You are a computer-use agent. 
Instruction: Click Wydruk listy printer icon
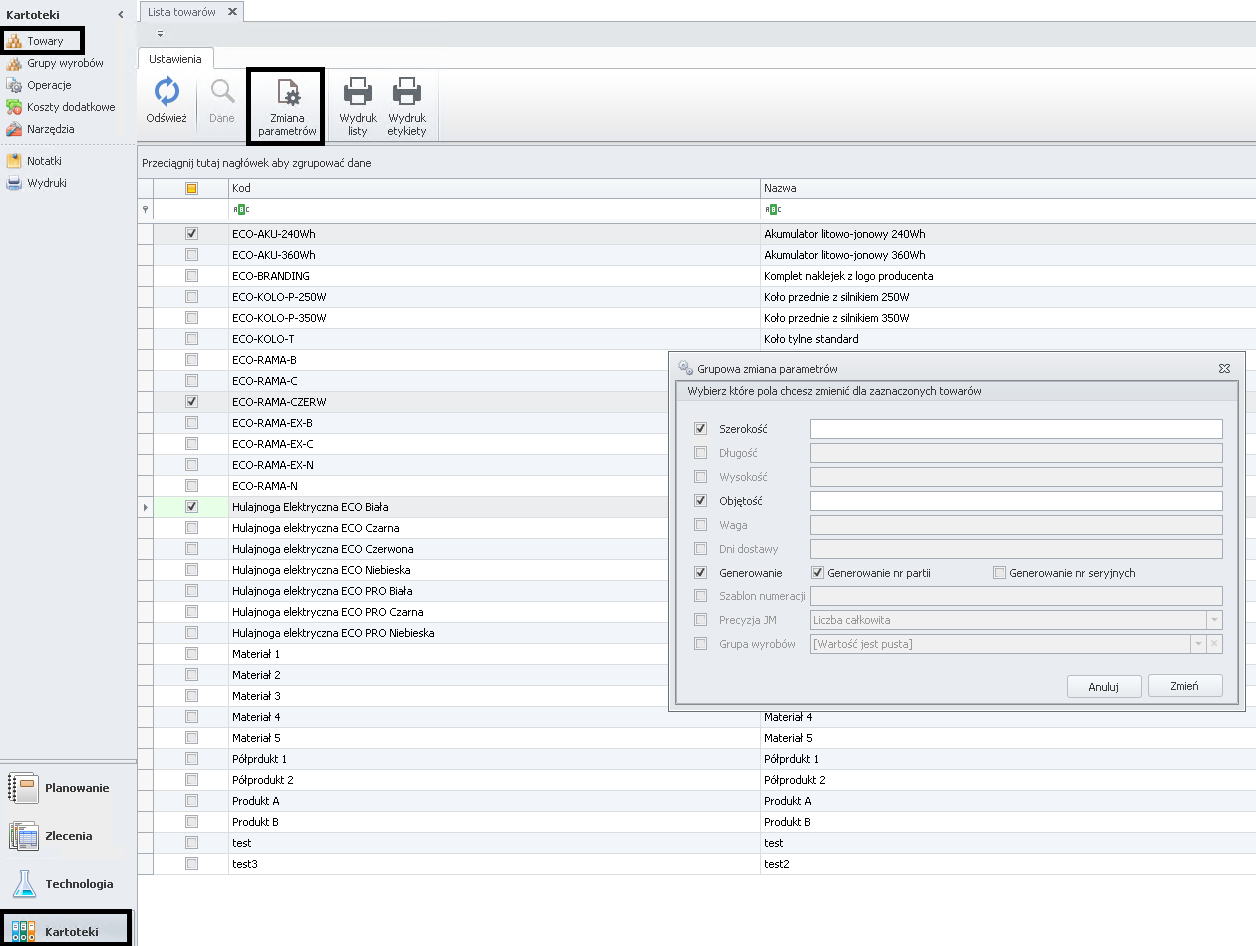tap(358, 93)
